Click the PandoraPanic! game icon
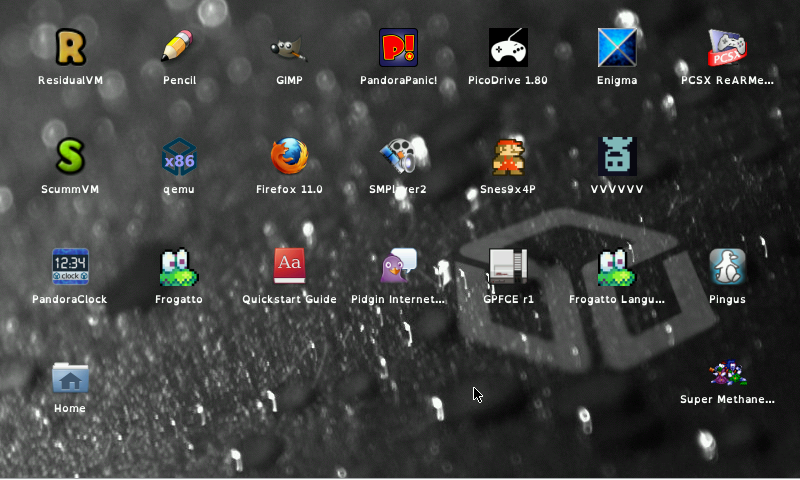 click(x=398, y=47)
